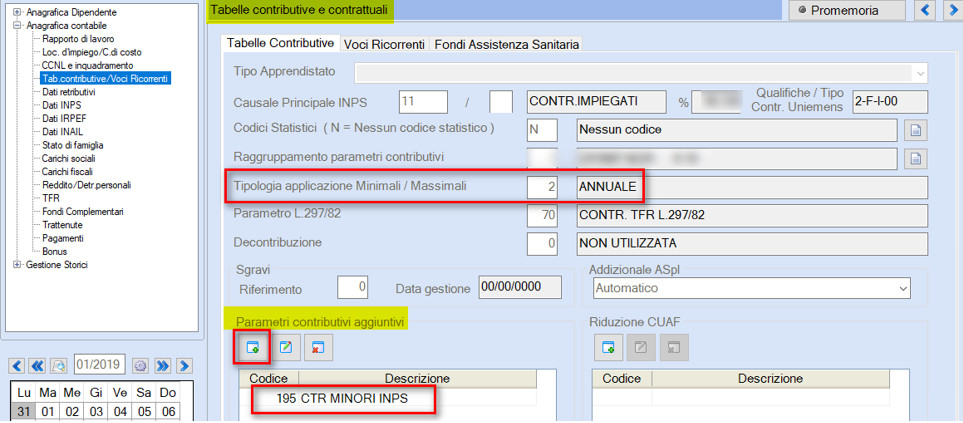This screenshot has height=423, width=963.
Task: Click the period search magnifier icon
Action: tap(58, 366)
